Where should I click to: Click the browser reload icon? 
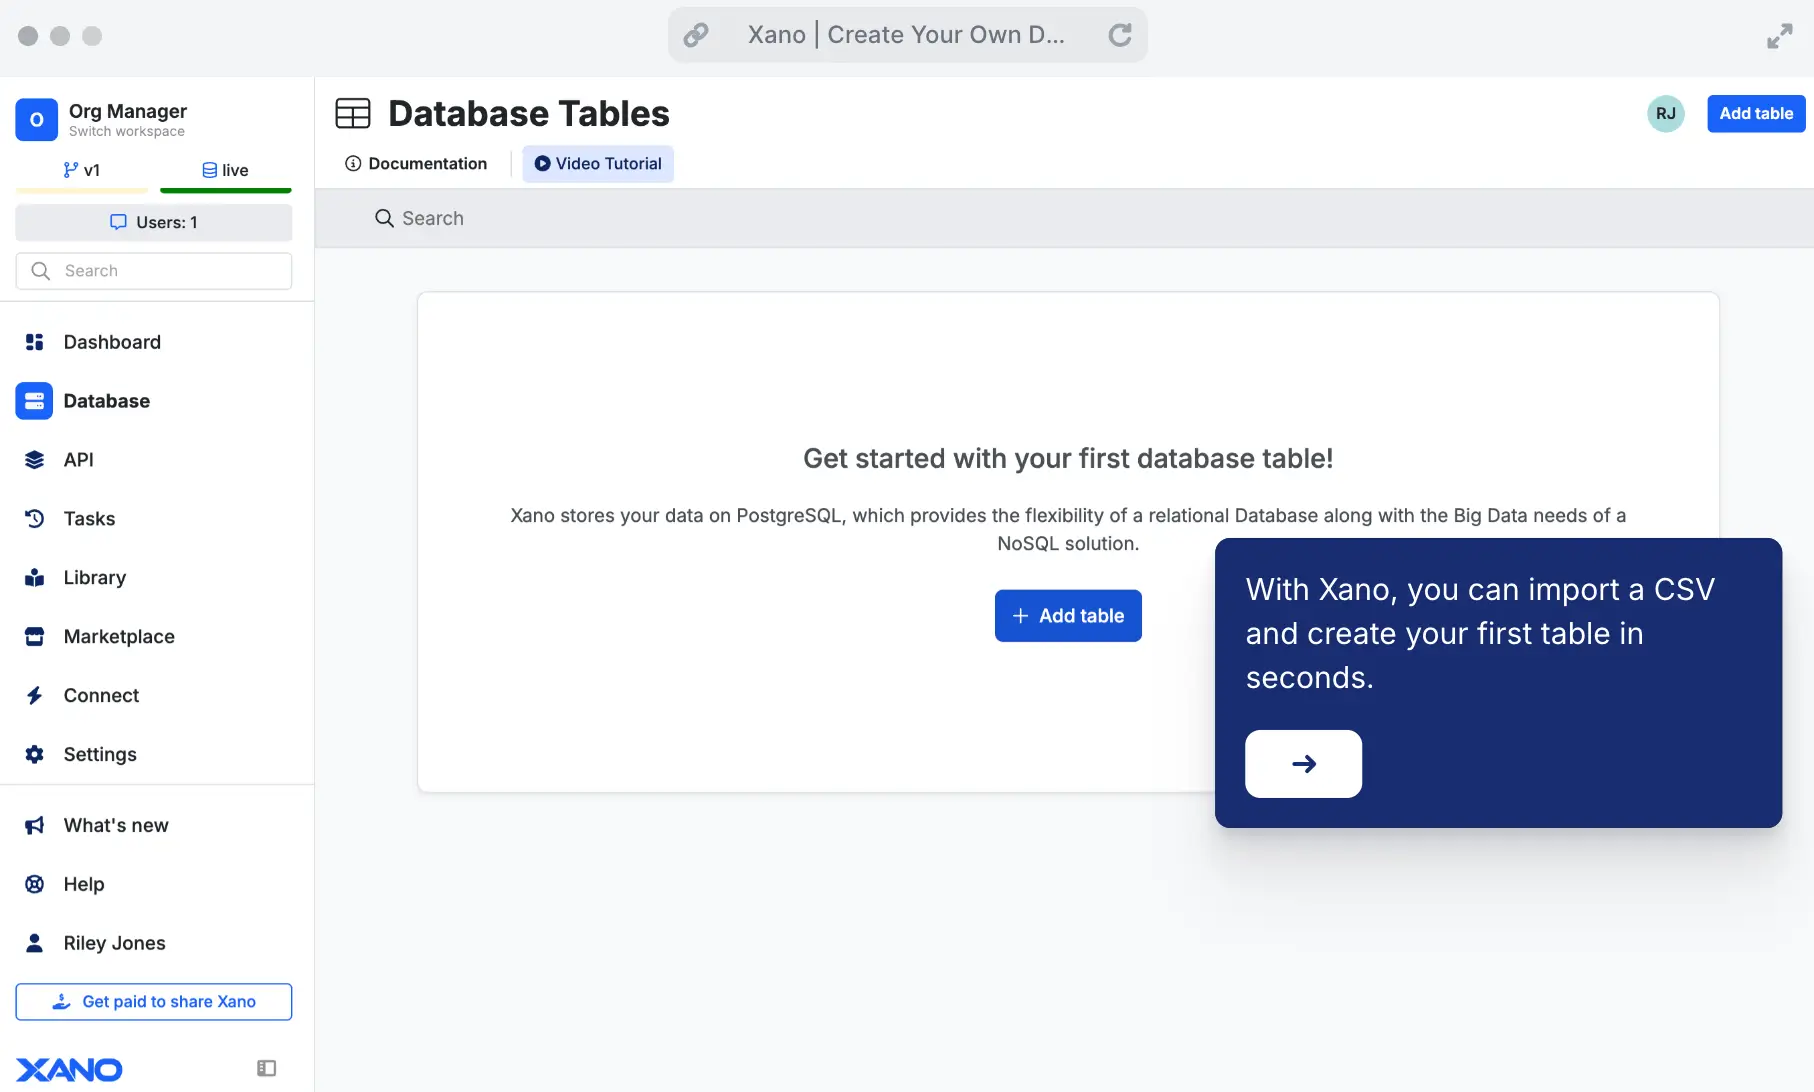pos(1120,35)
